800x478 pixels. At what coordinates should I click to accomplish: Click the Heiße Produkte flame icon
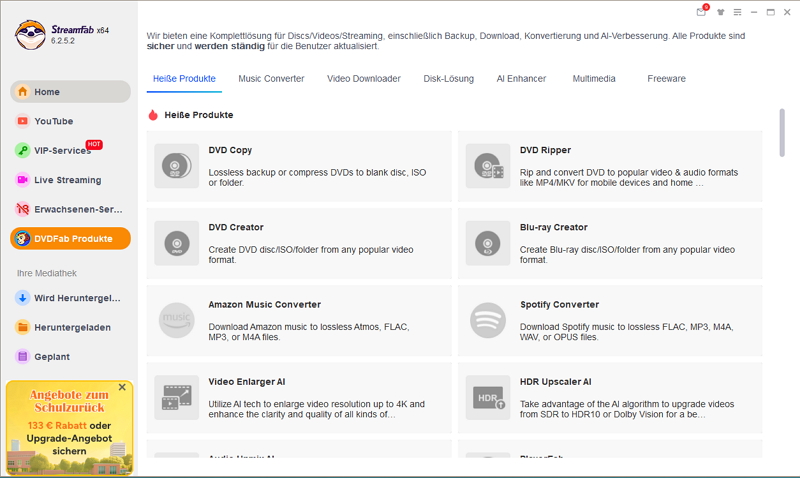pyautogui.click(x=153, y=115)
